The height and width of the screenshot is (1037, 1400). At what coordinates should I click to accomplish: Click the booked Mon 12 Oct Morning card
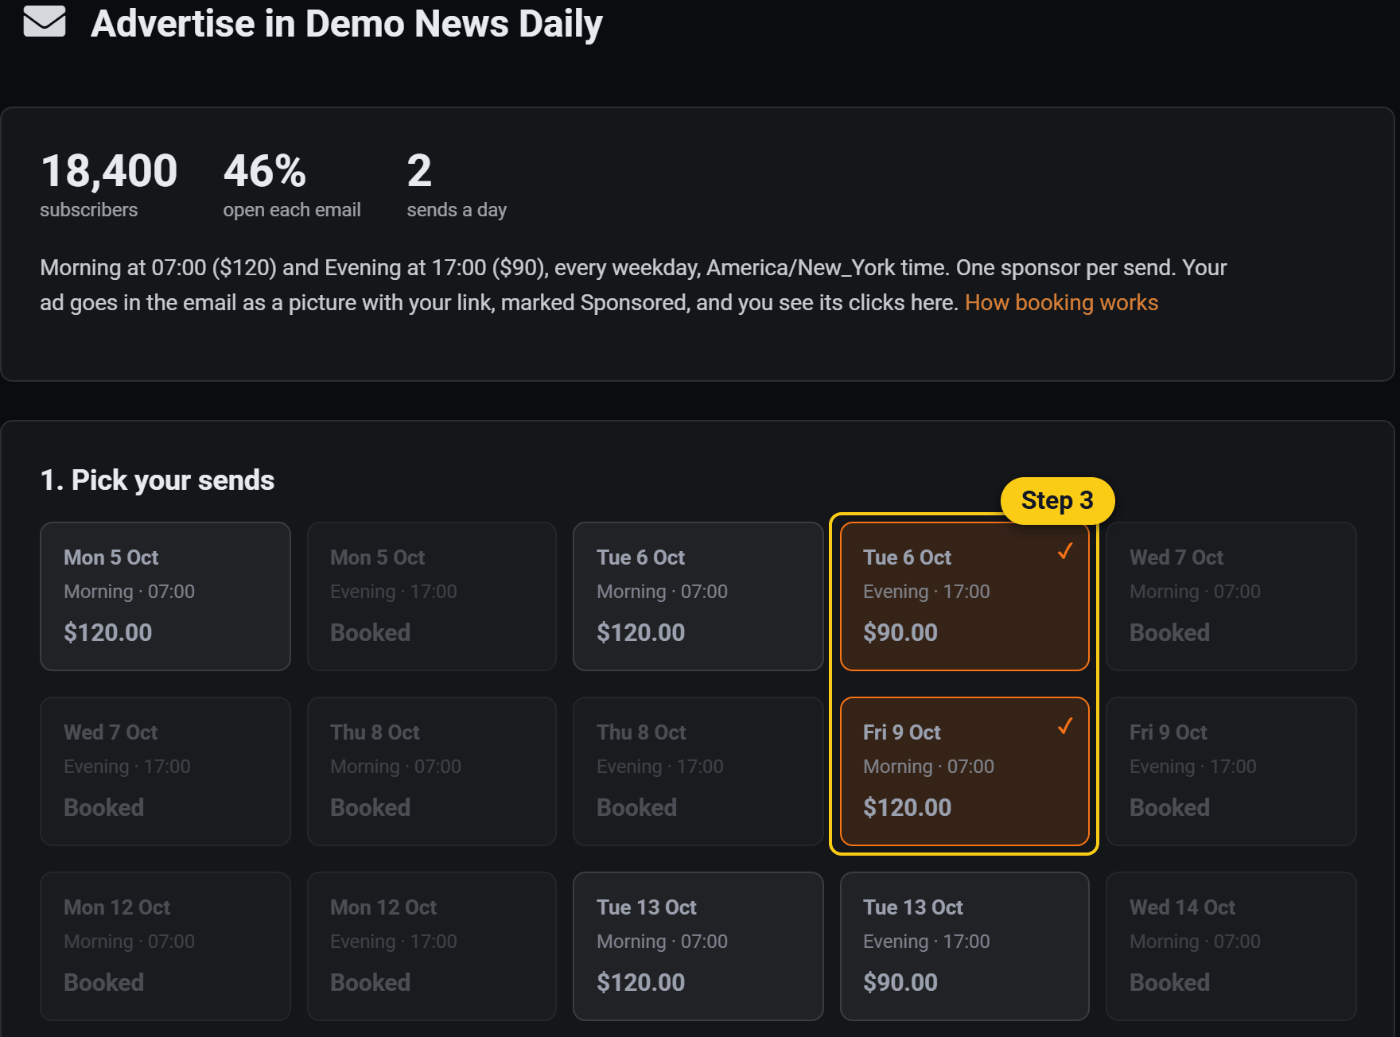coord(165,946)
